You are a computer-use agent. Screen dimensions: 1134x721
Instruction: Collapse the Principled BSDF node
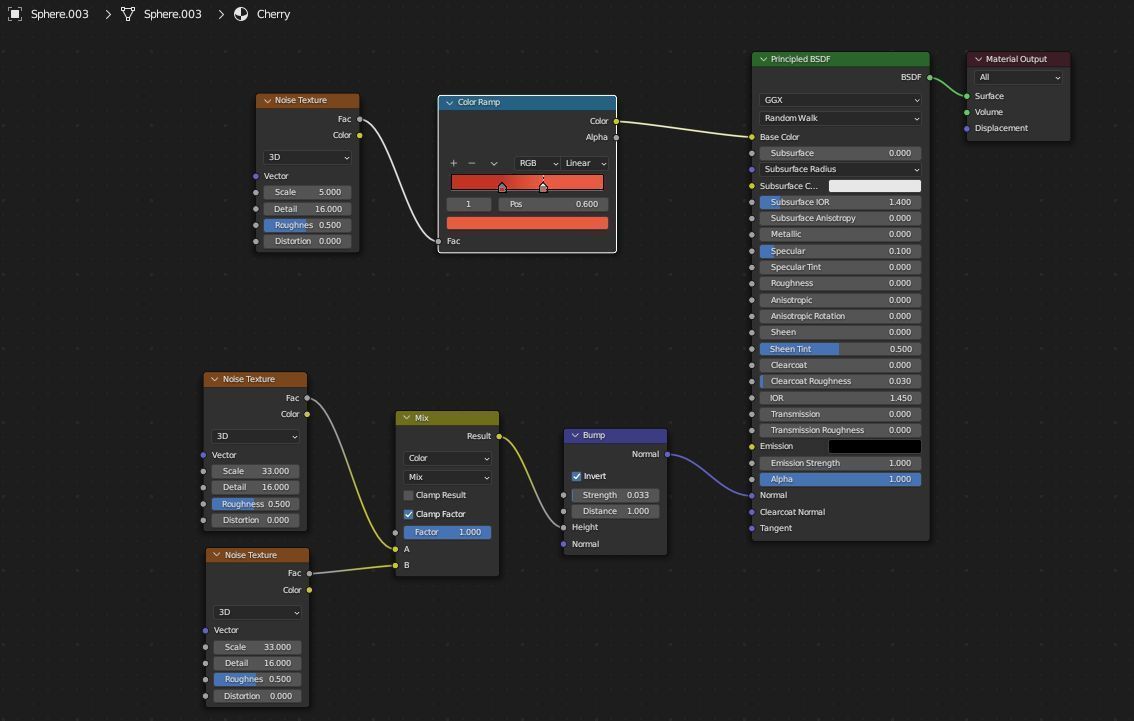click(763, 59)
